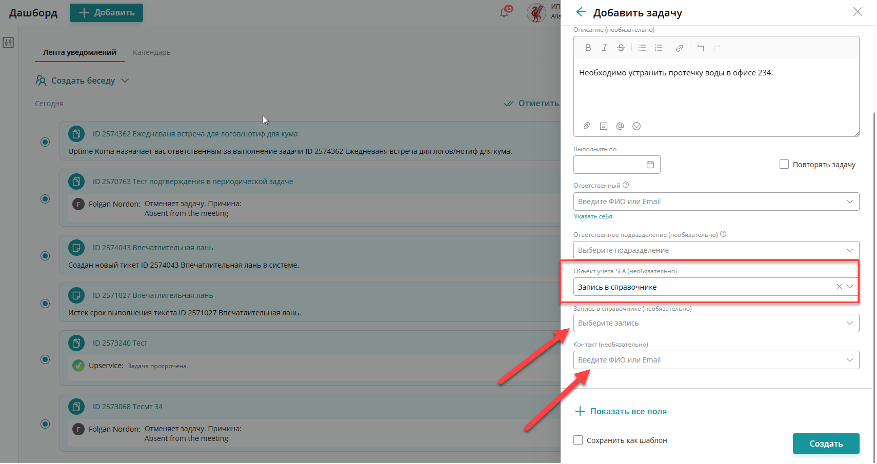Undo last edit in description editor

pyautogui.click(x=700, y=48)
